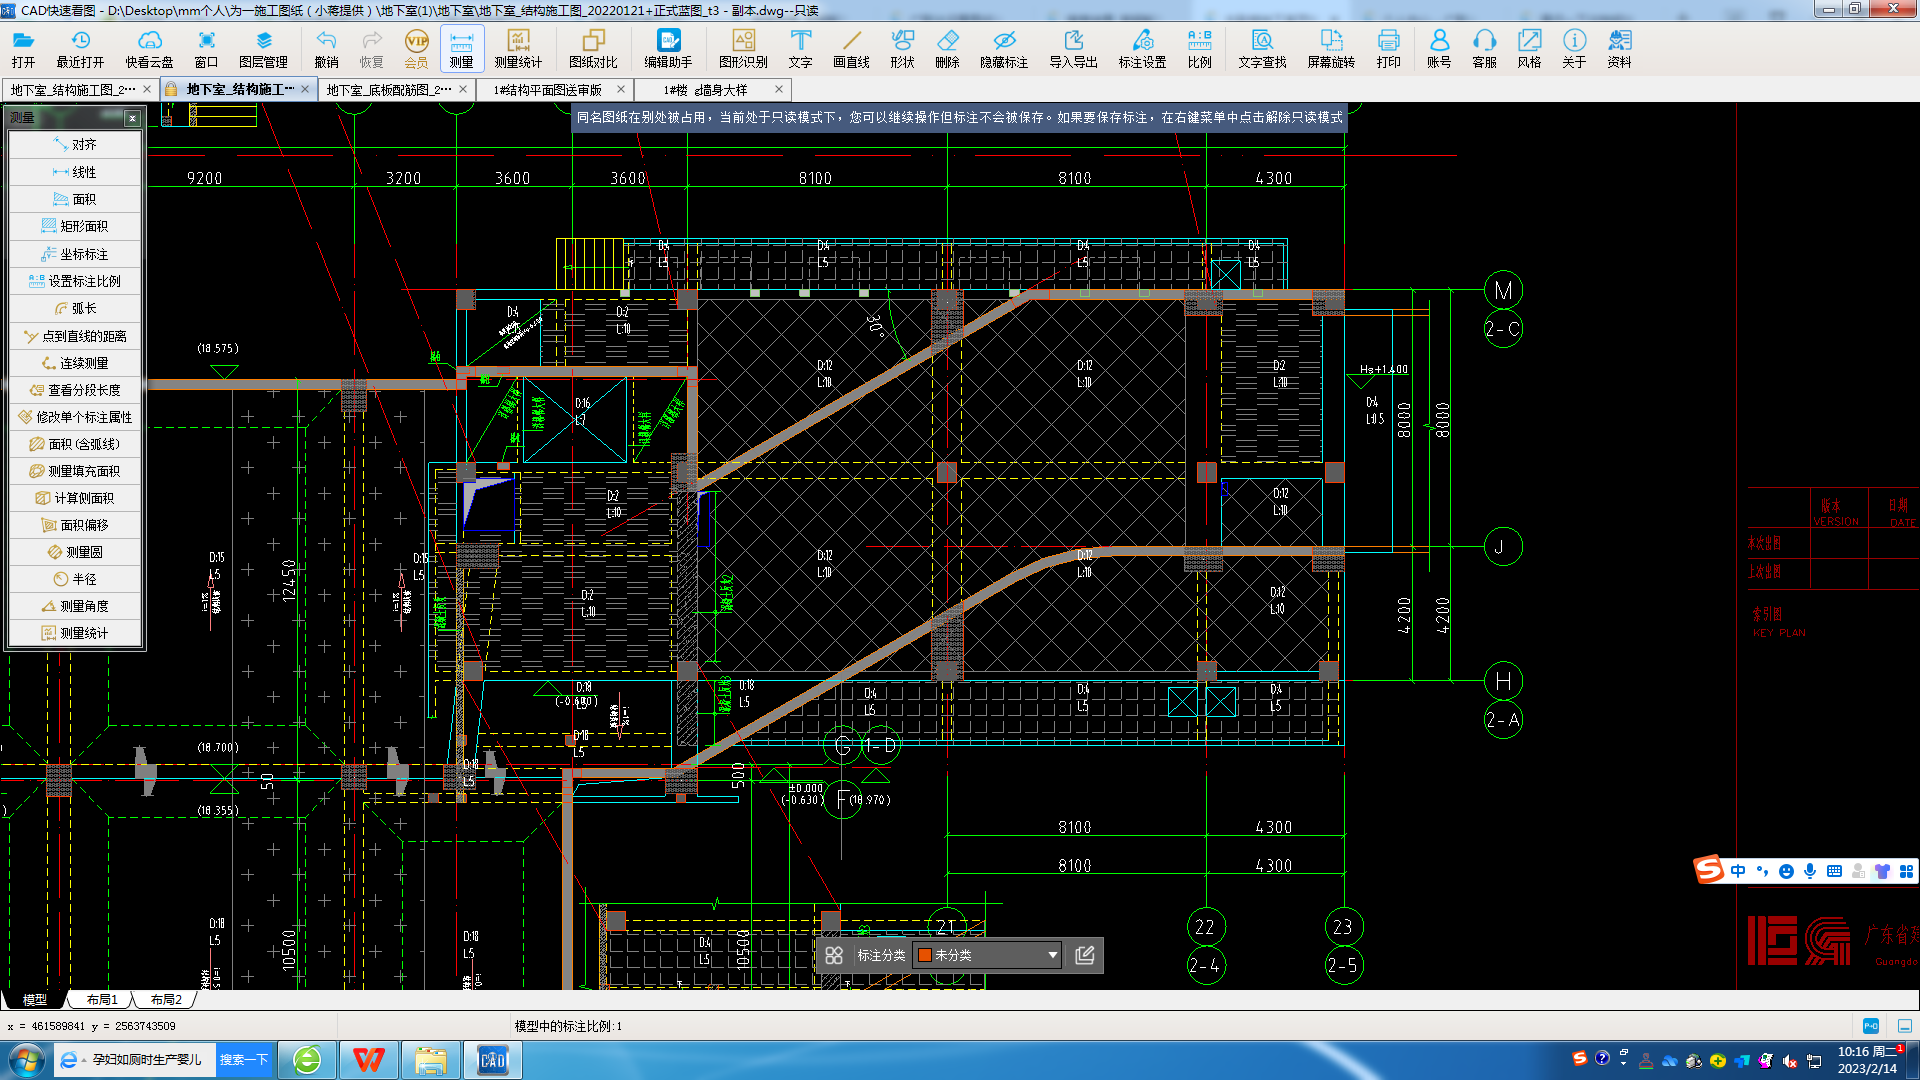Select 点到直线的距离 tool
The height and width of the screenshot is (1080, 1920).
[75, 336]
